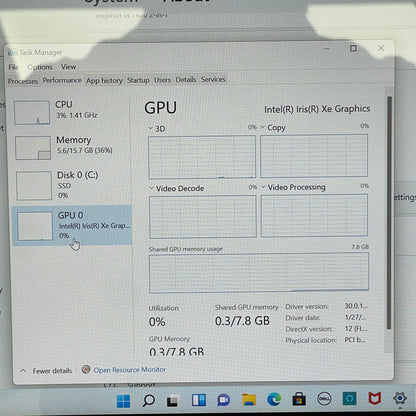The height and width of the screenshot is (416, 416).
Task: Open the Copy graph engine dropdown
Action: click(273, 128)
